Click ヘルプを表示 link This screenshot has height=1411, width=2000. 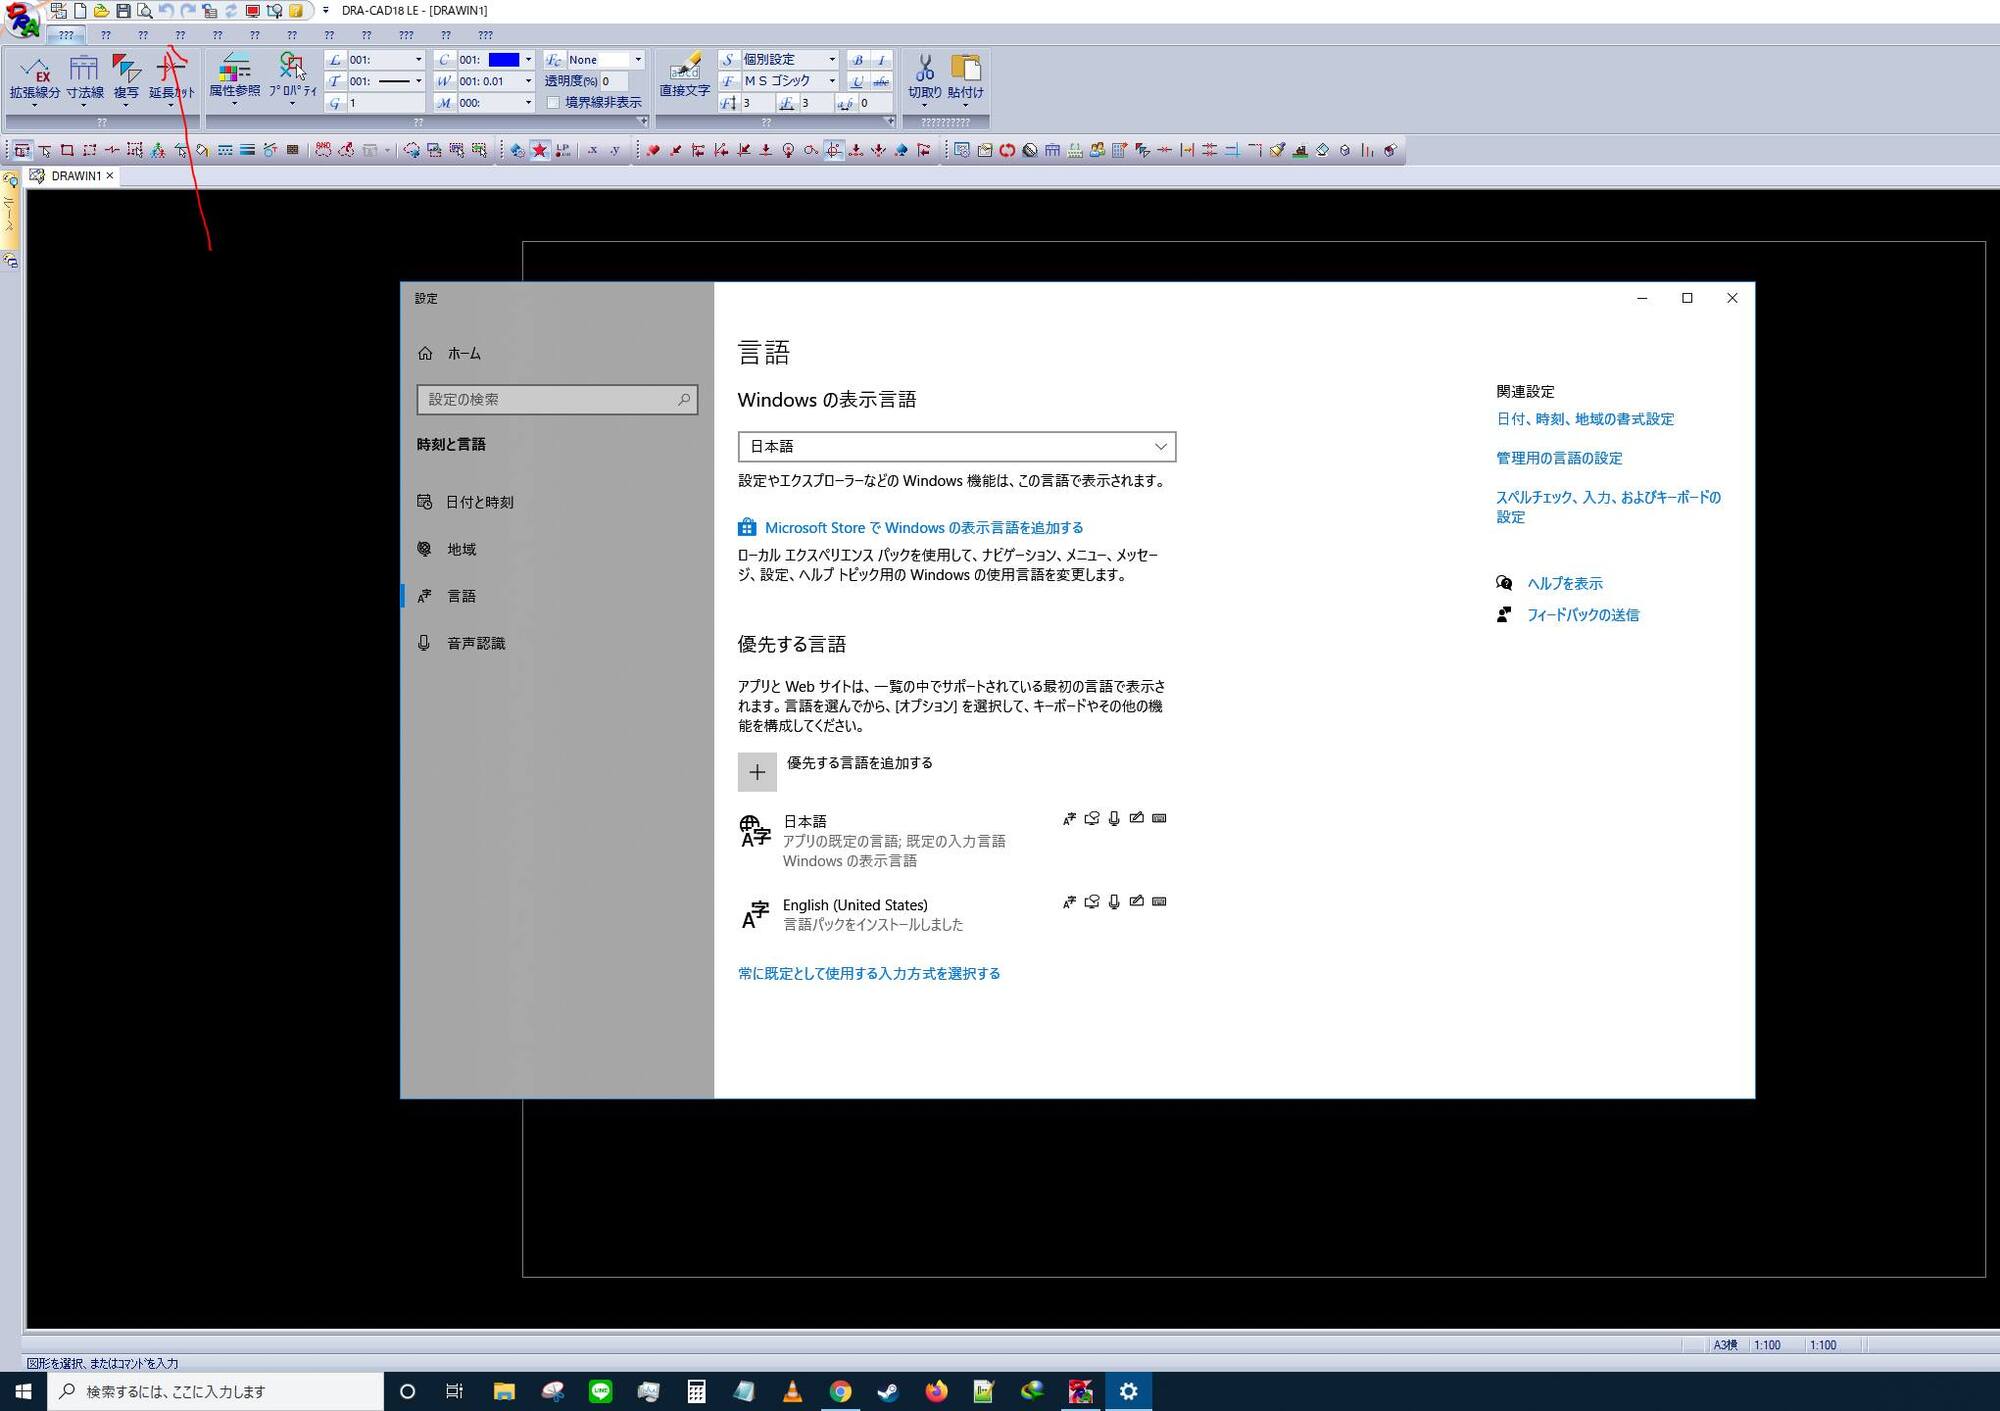point(1564,583)
